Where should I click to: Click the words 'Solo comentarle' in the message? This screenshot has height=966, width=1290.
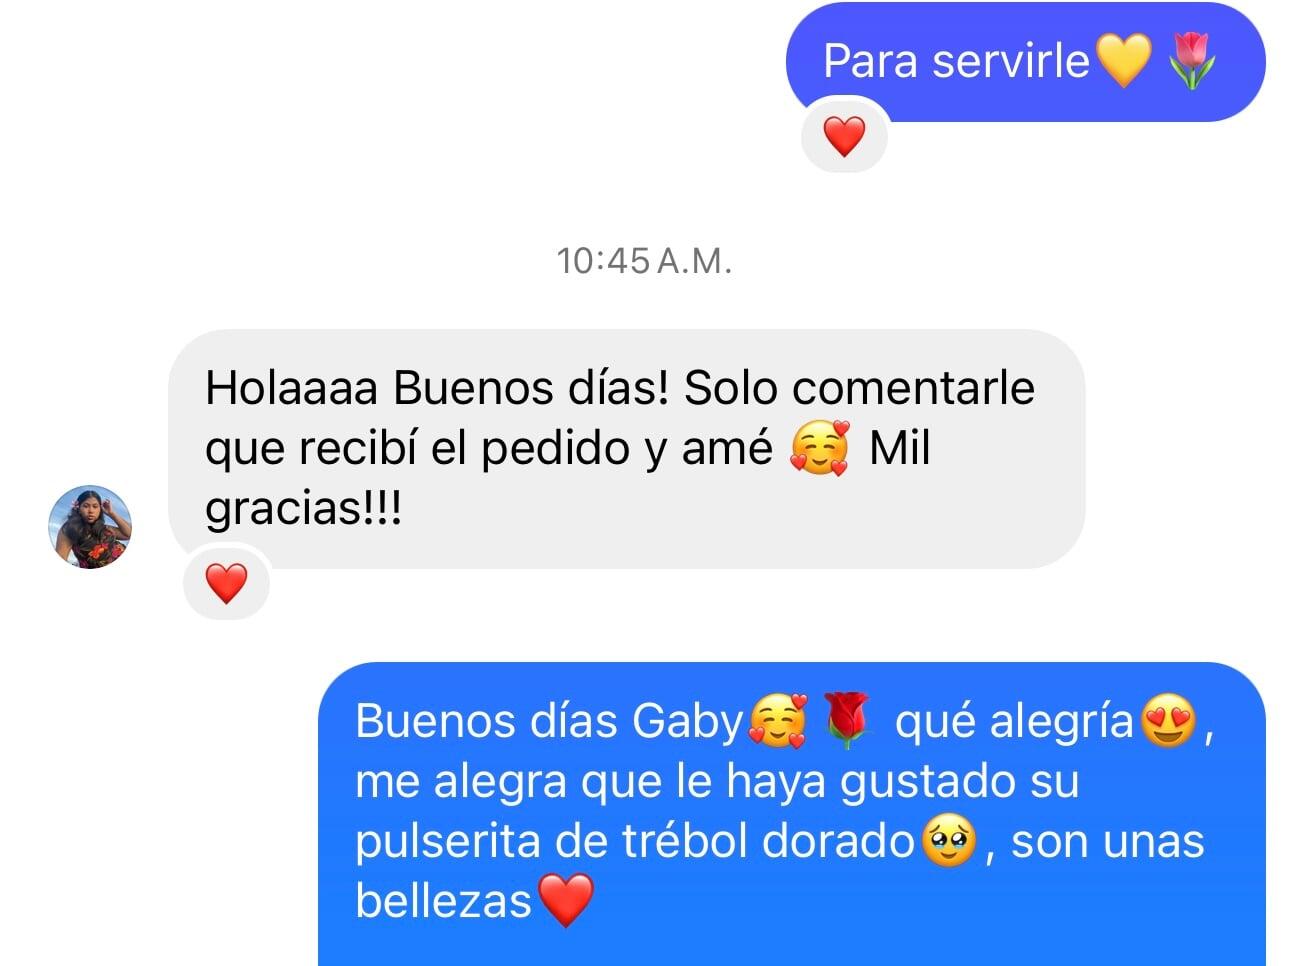point(859,387)
